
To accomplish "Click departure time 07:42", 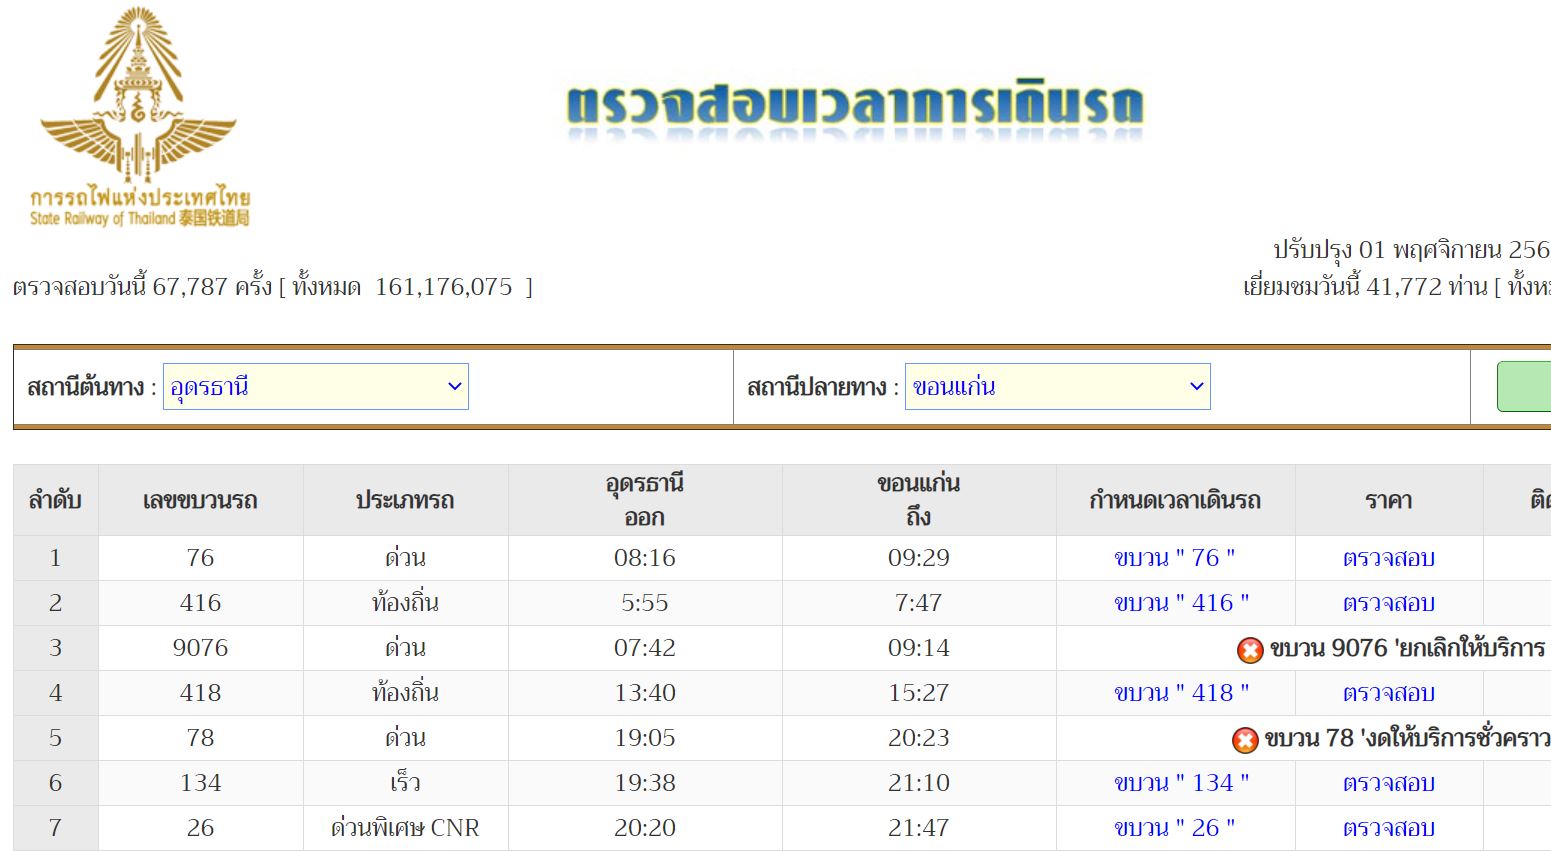I will 645,648.
